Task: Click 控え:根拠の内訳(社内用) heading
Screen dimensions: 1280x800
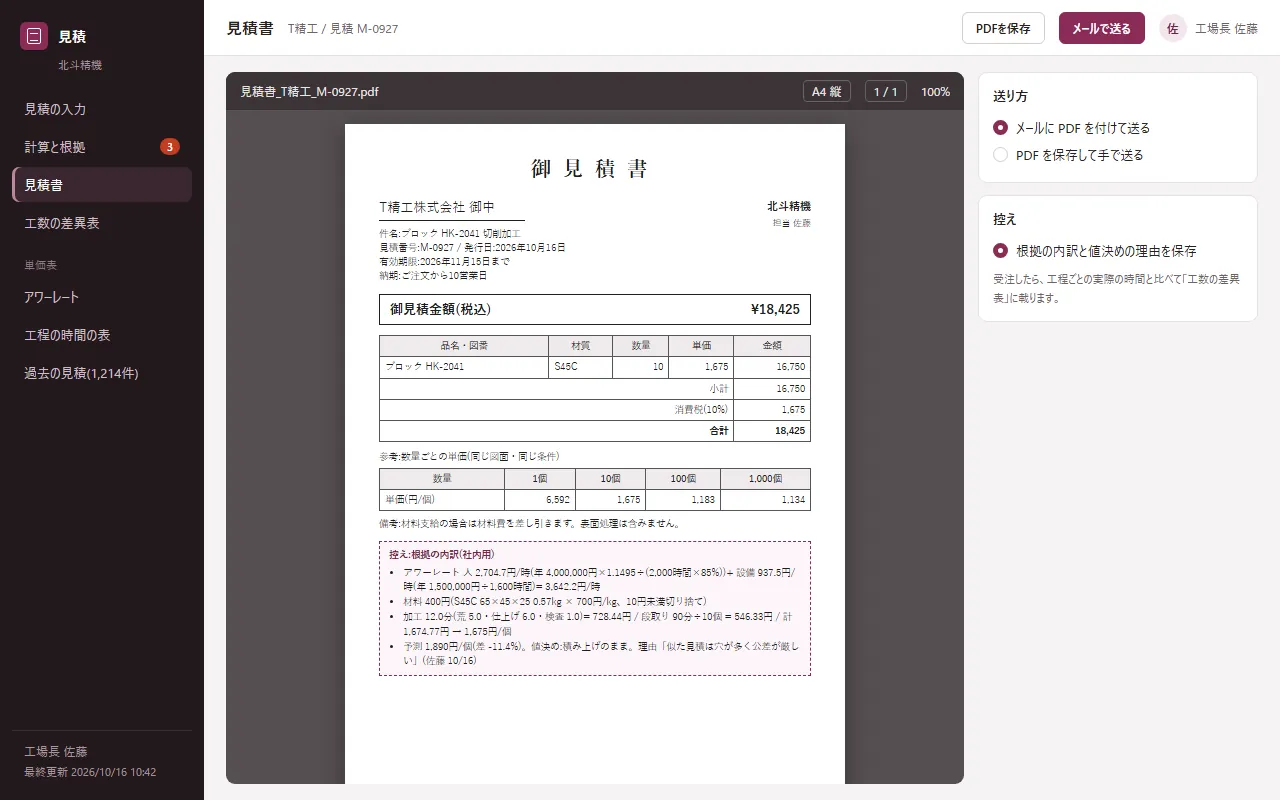Action: (x=441, y=554)
